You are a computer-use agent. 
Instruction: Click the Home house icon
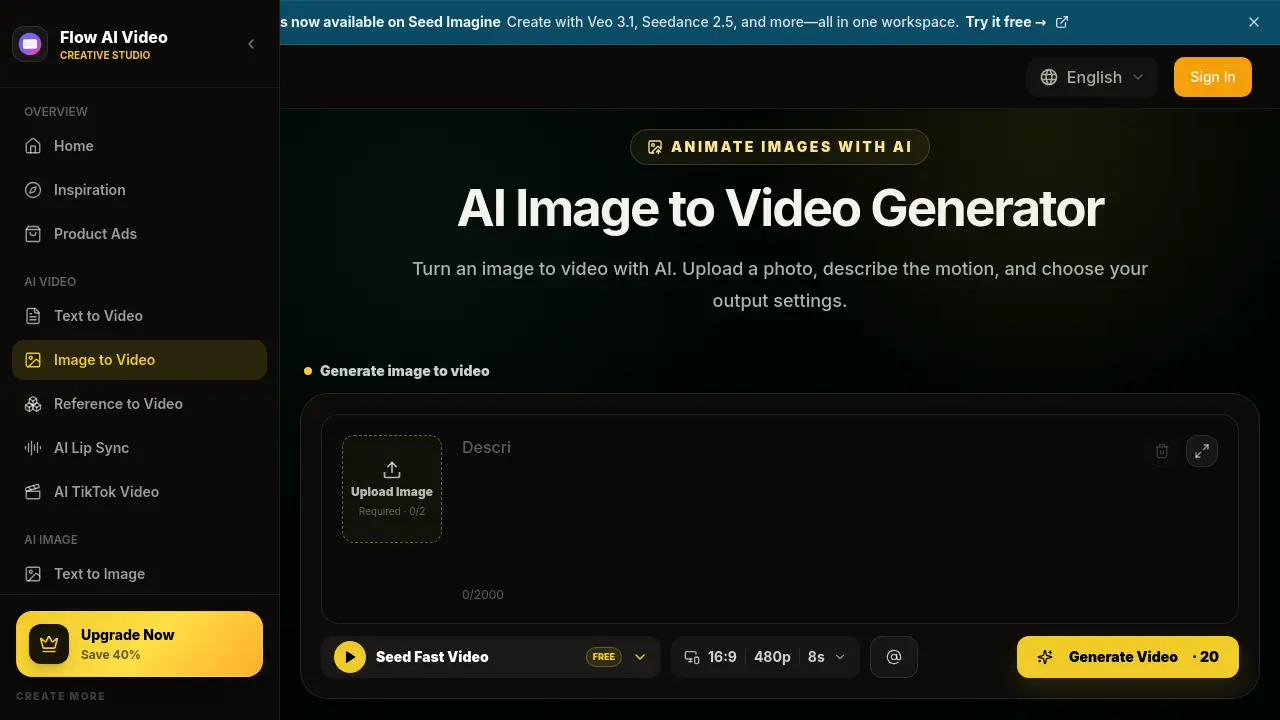click(33, 146)
